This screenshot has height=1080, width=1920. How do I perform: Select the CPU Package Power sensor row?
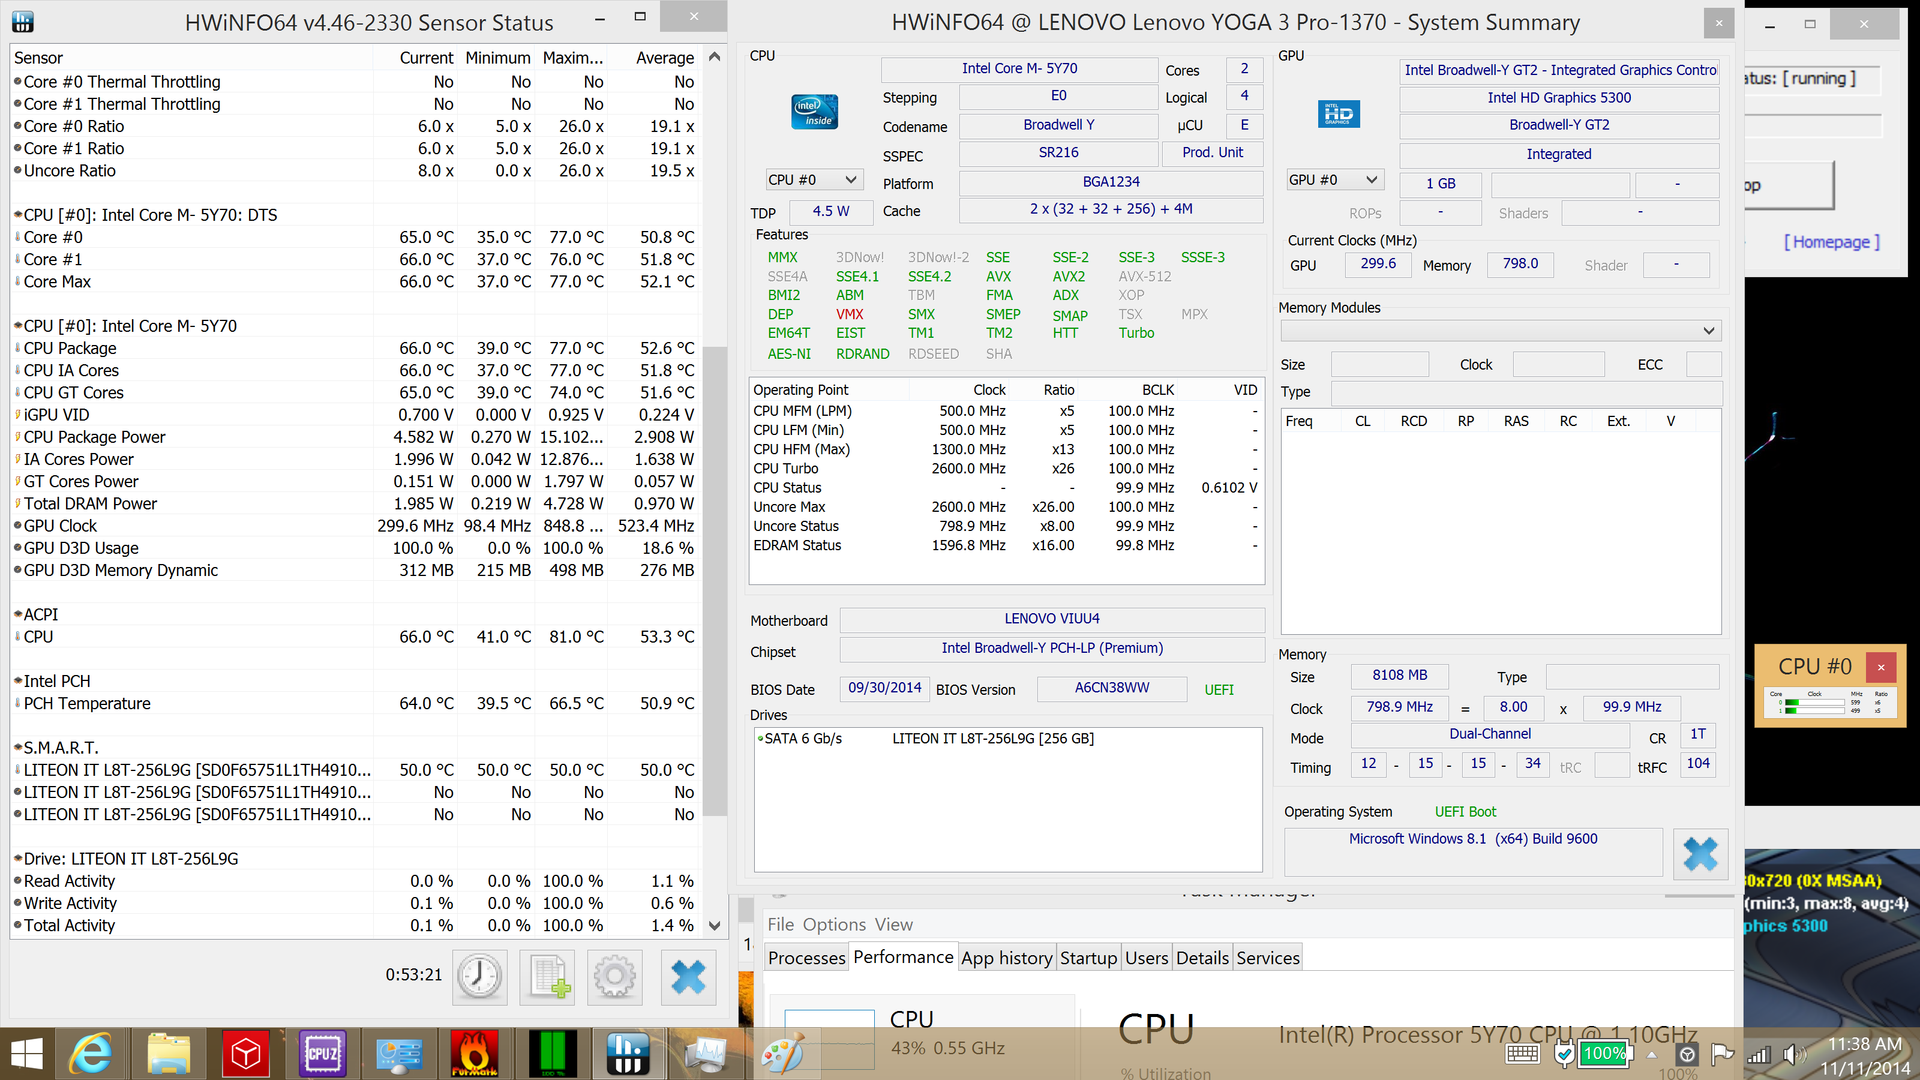pyautogui.click(x=95, y=437)
